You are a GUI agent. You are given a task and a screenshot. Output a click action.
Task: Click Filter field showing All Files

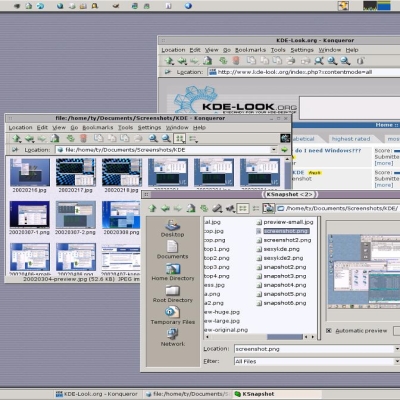point(314,361)
